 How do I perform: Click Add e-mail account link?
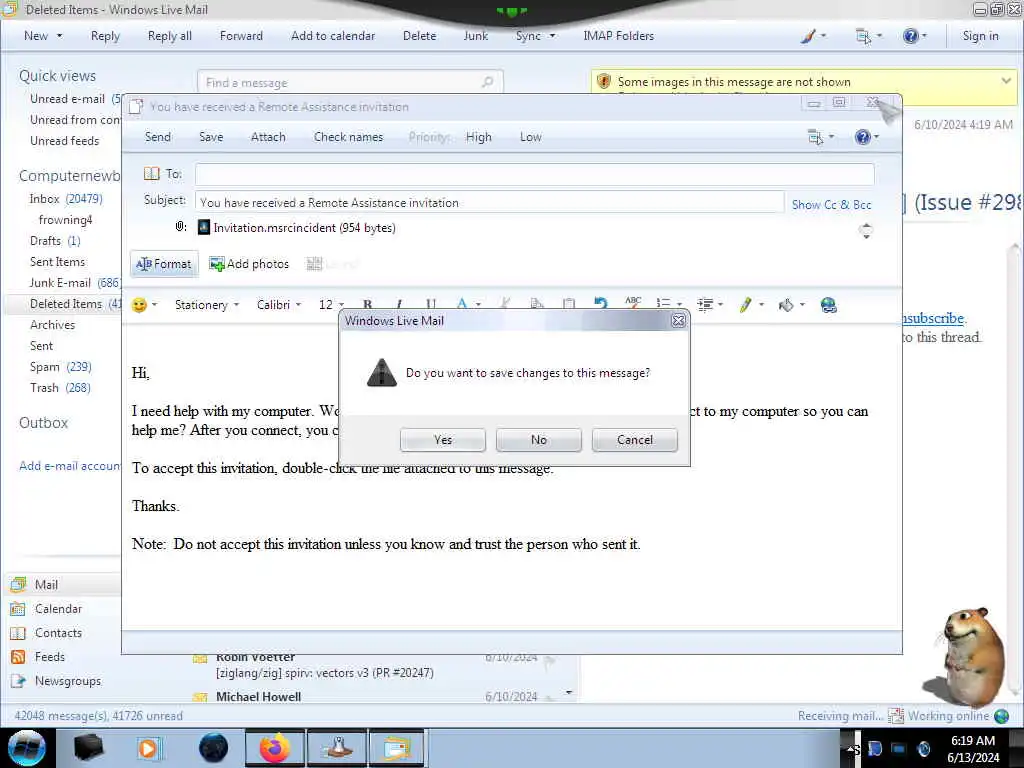[x=70, y=466]
